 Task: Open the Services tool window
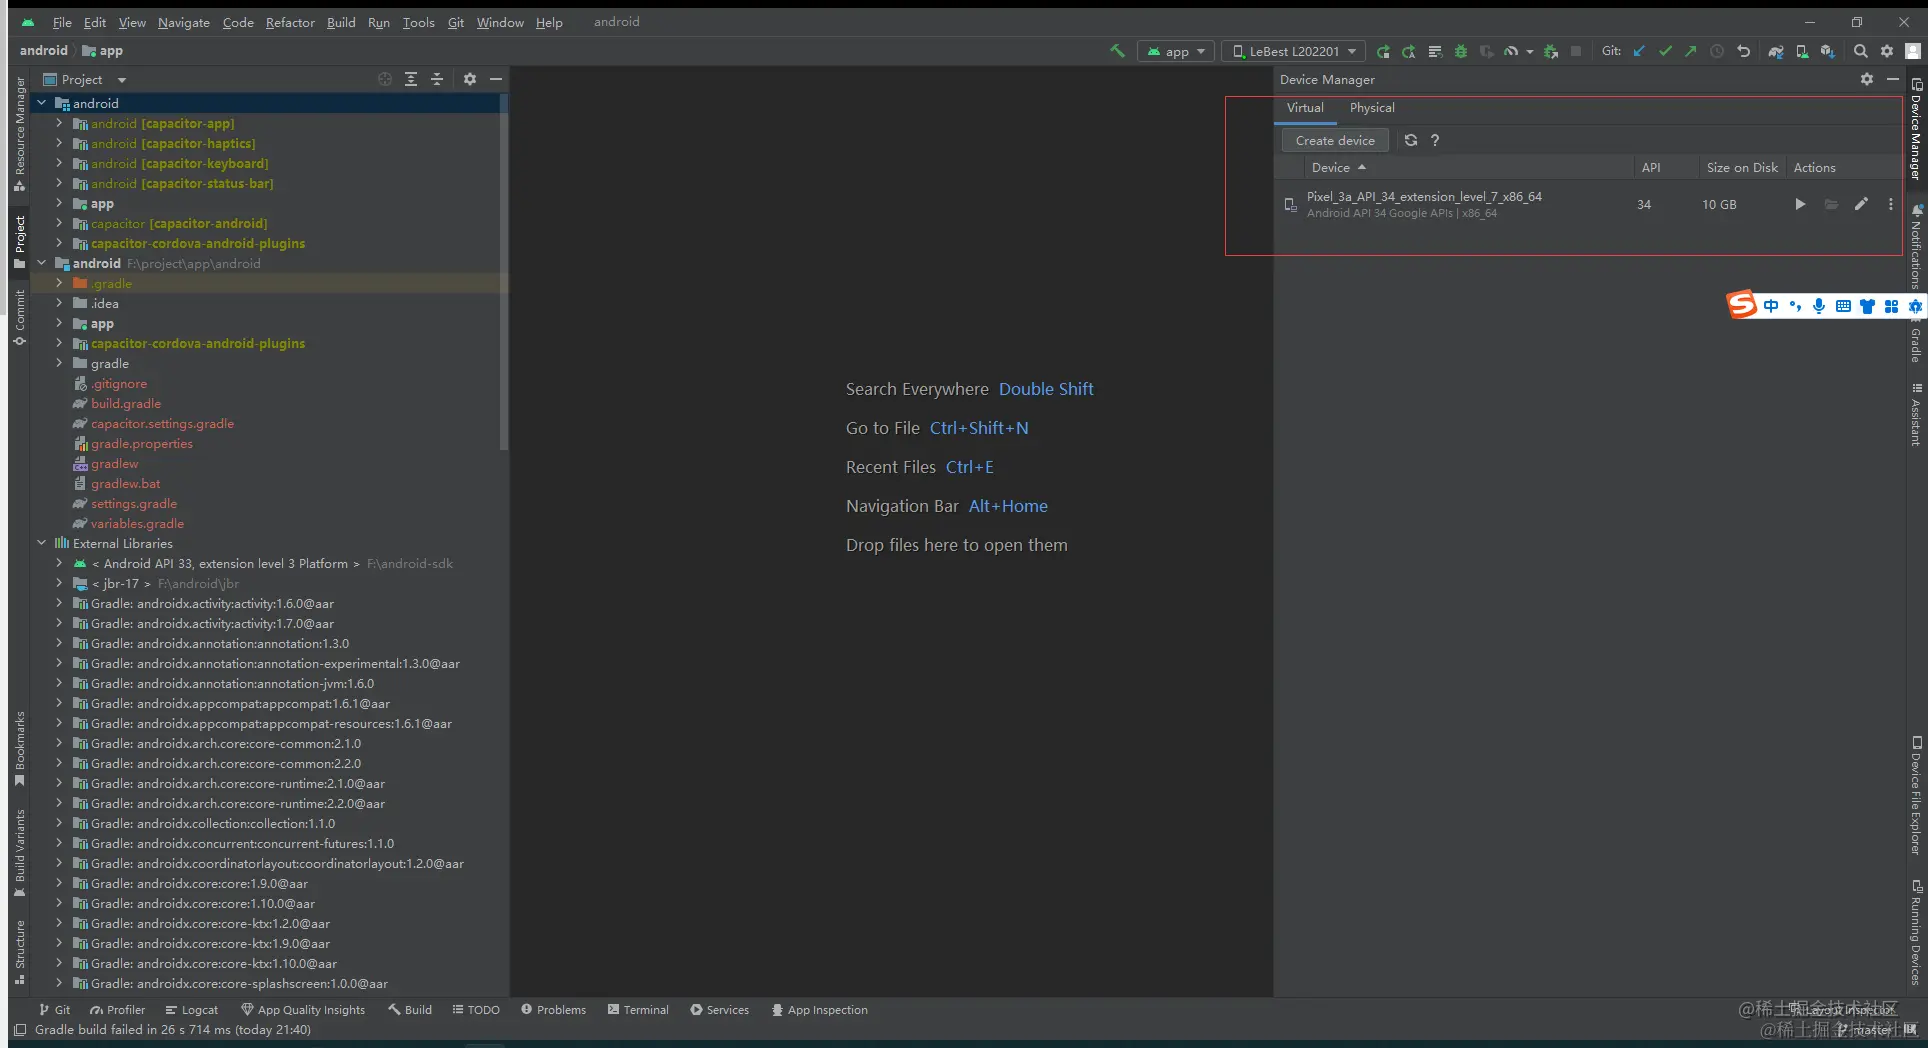tap(719, 1010)
